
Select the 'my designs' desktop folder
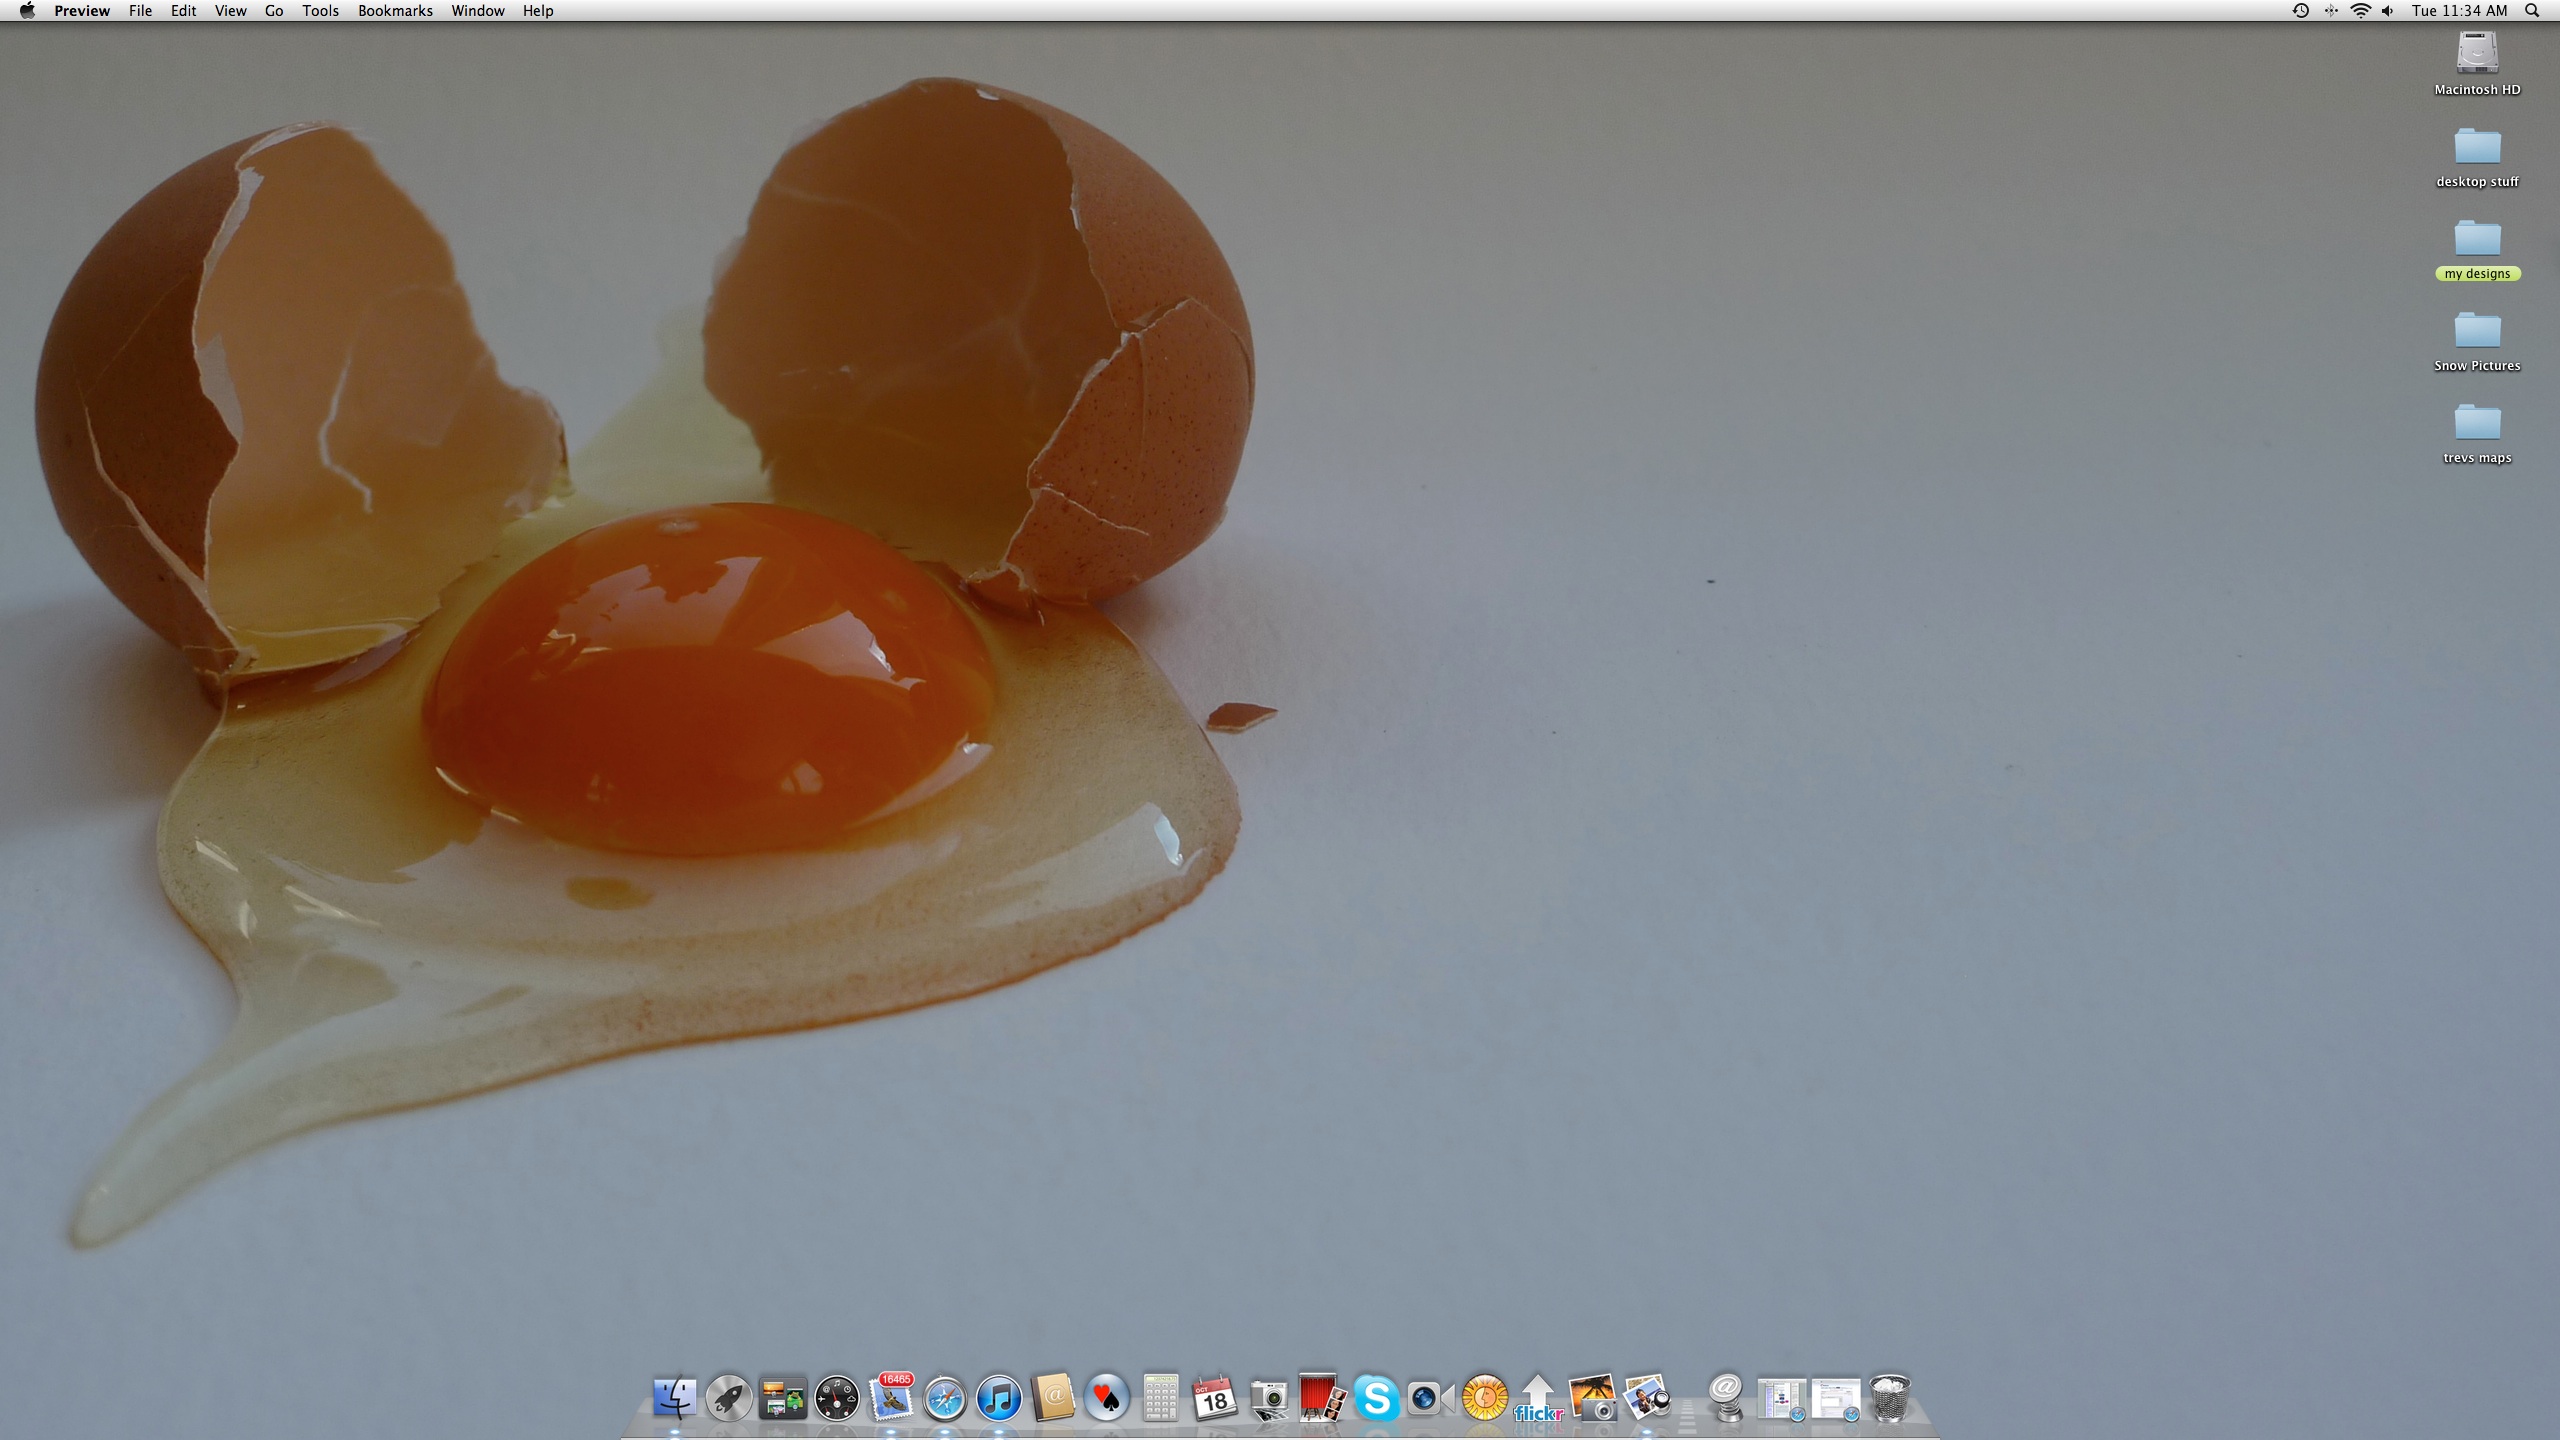[x=2477, y=240]
